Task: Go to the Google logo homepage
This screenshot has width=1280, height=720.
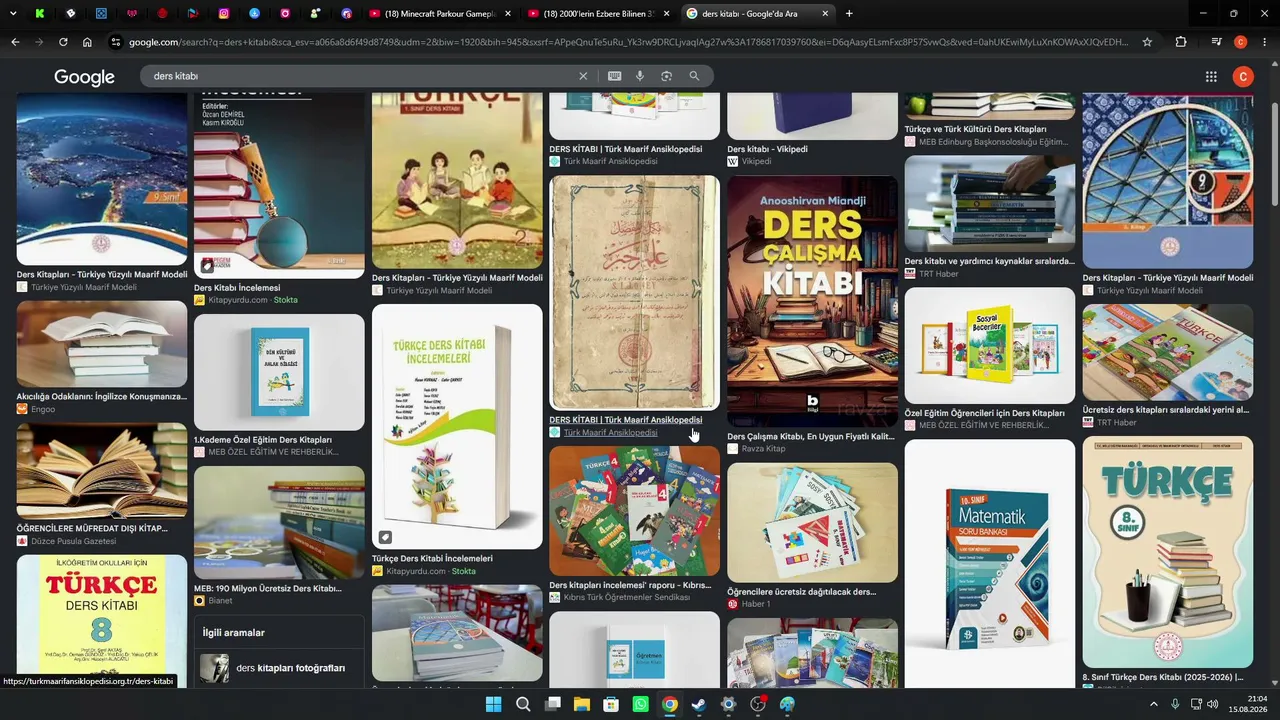Action: pos(84,77)
